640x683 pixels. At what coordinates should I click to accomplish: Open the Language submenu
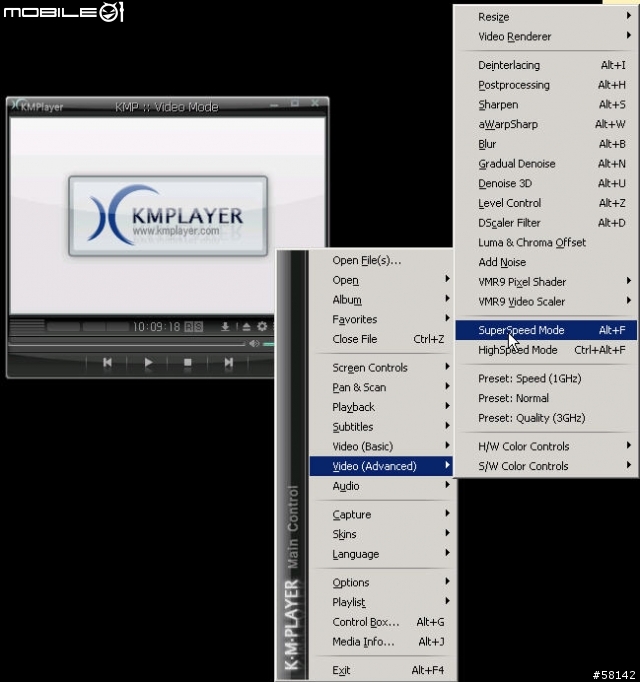[x=381, y=554]
